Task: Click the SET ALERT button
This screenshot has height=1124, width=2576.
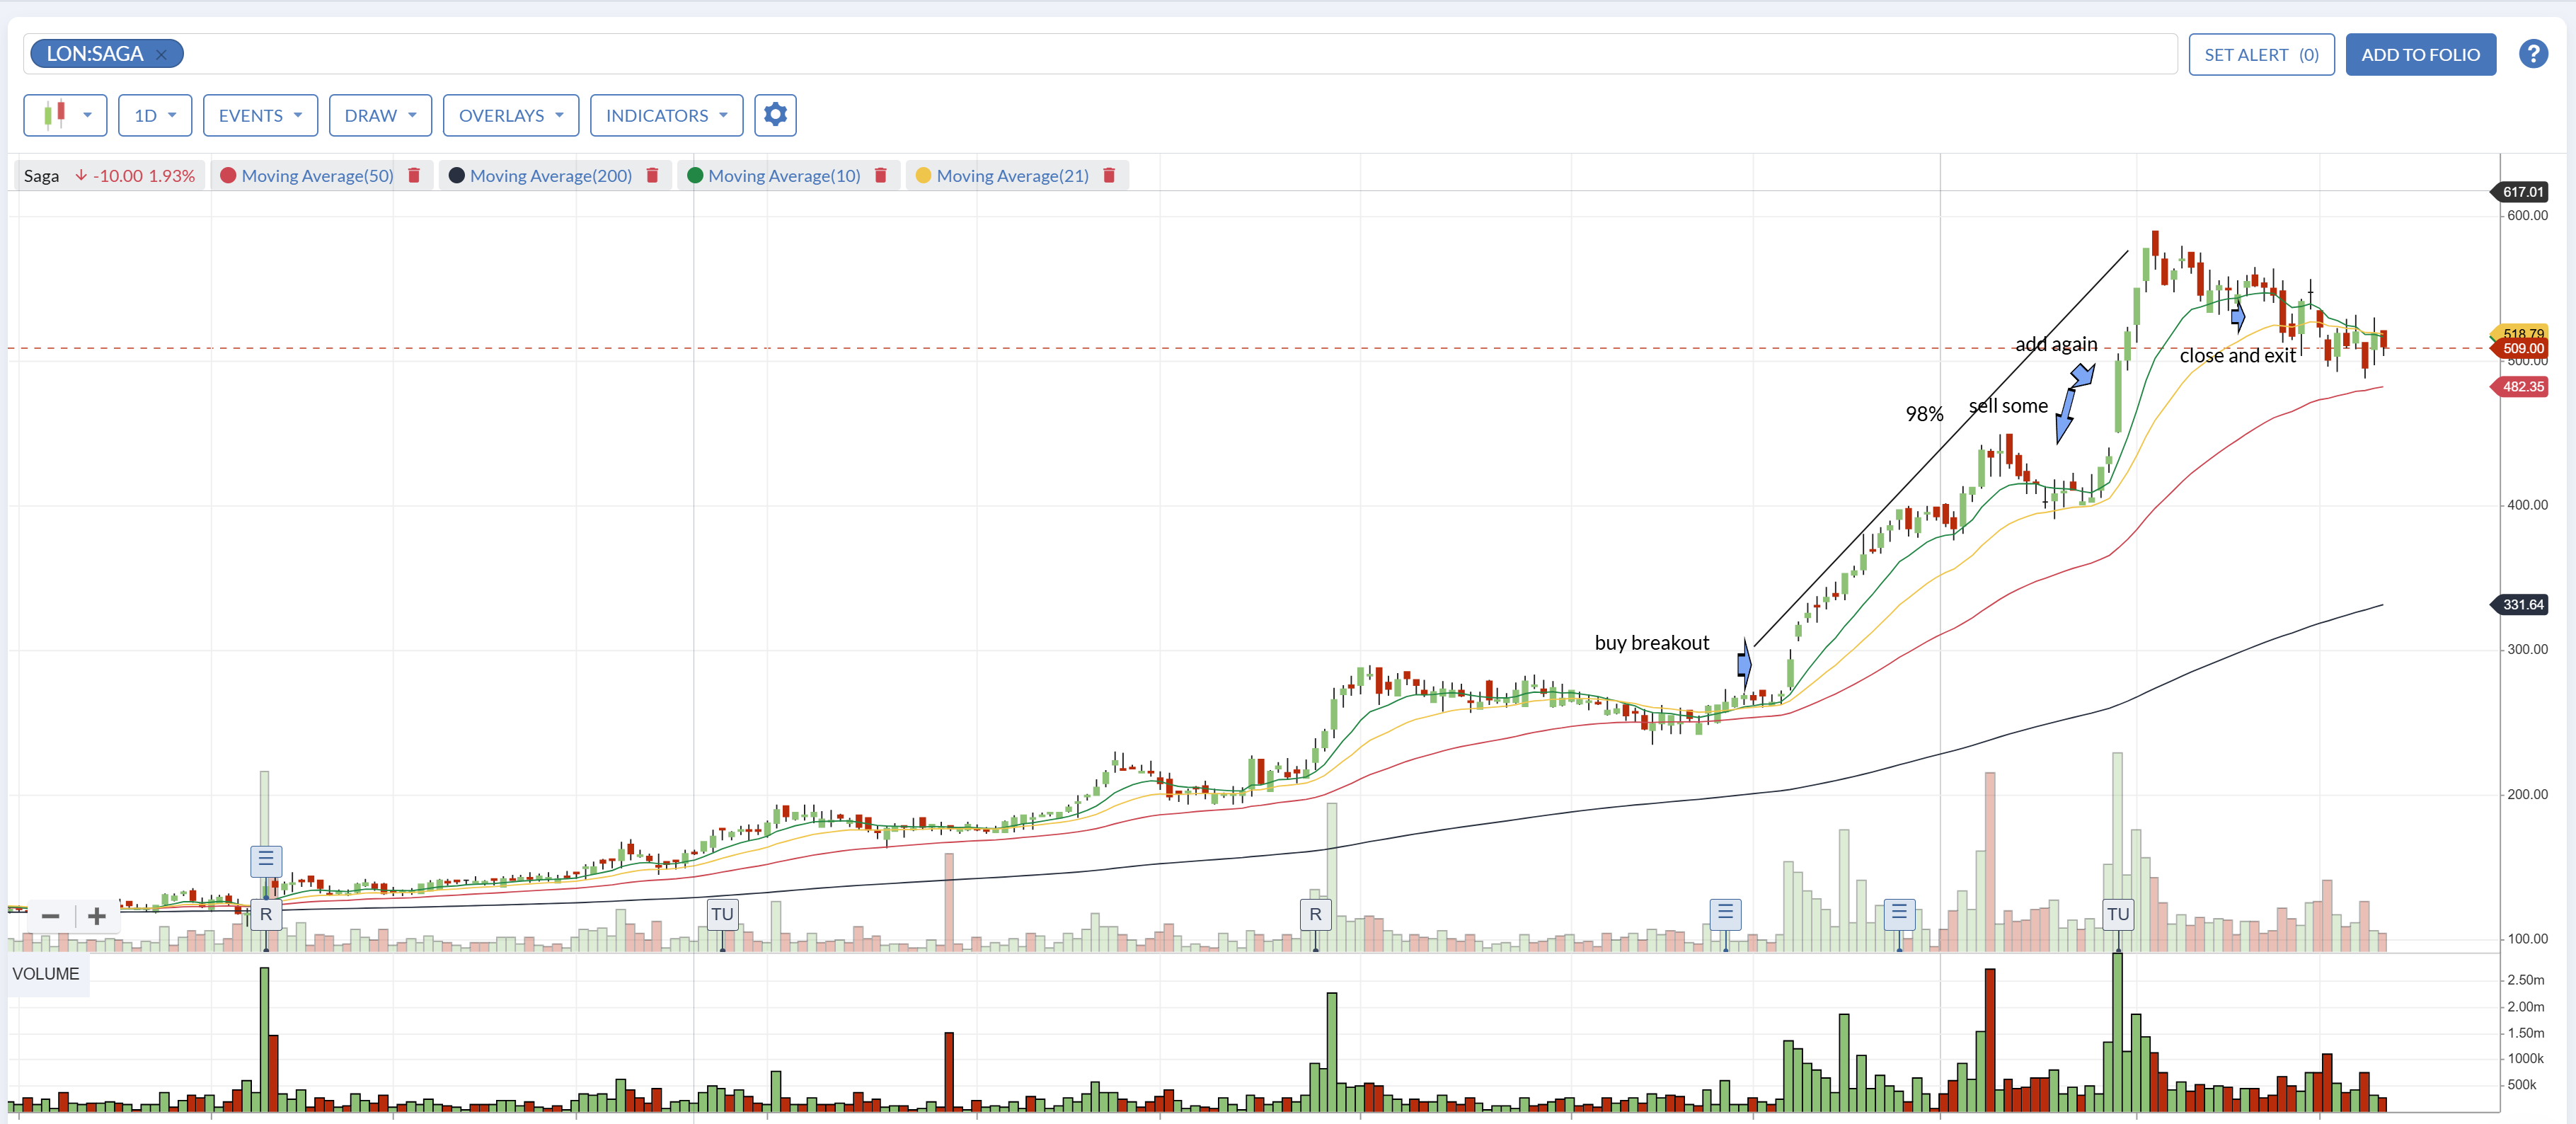Action: (2261, 55)
